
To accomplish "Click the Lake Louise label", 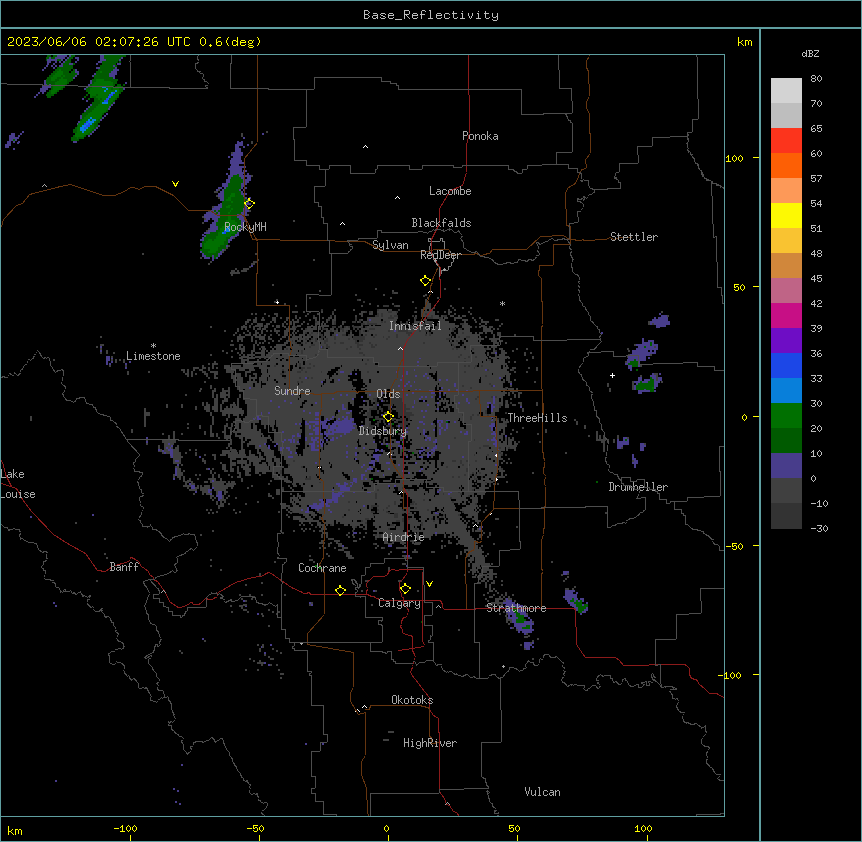I will click(x=17, y=484).
